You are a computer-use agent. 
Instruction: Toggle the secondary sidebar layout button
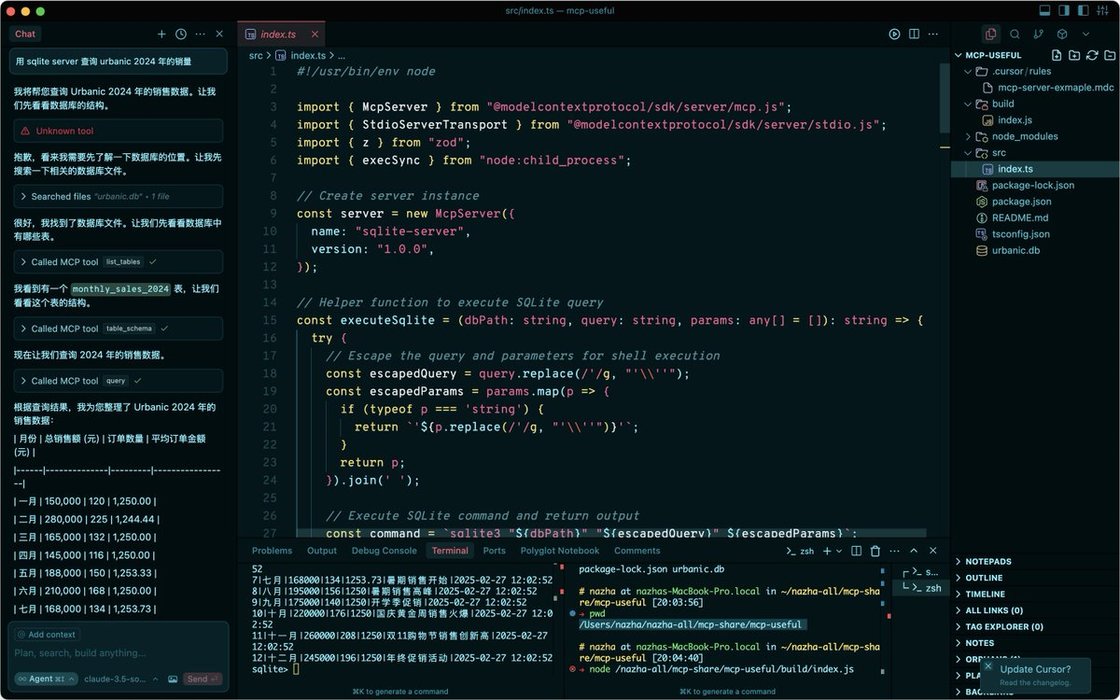click(x=1083, y=11)
